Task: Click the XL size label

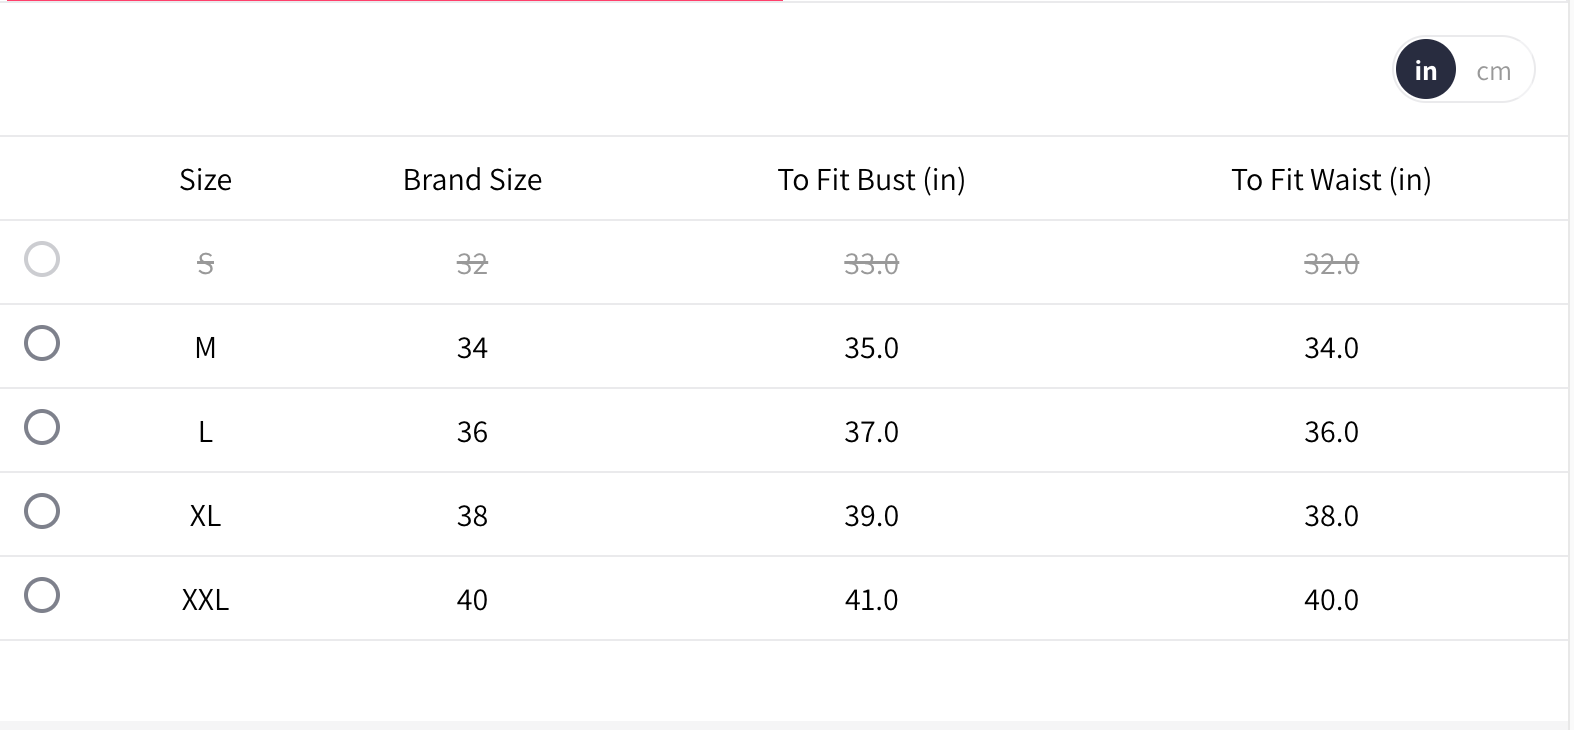Action: pyautogui.click(x=205, y=516)
